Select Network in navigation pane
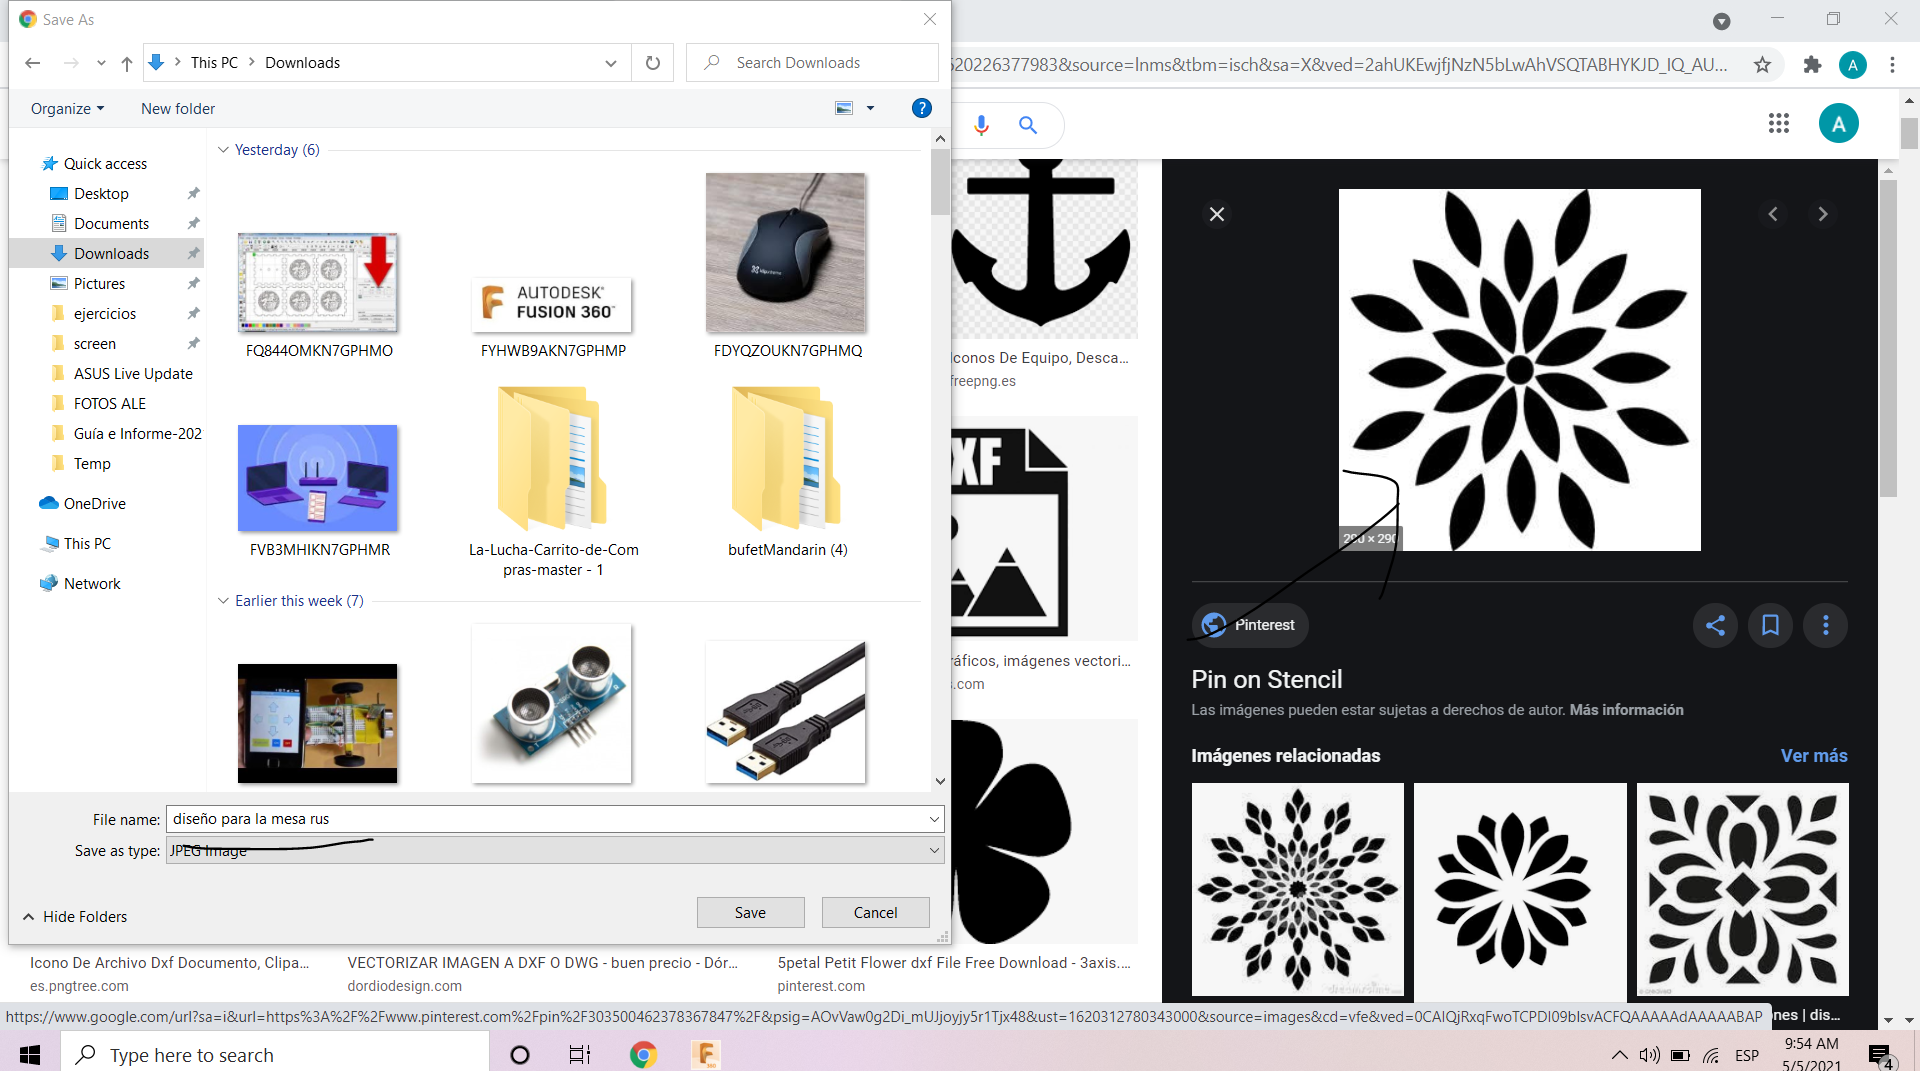 coord(91,583)
